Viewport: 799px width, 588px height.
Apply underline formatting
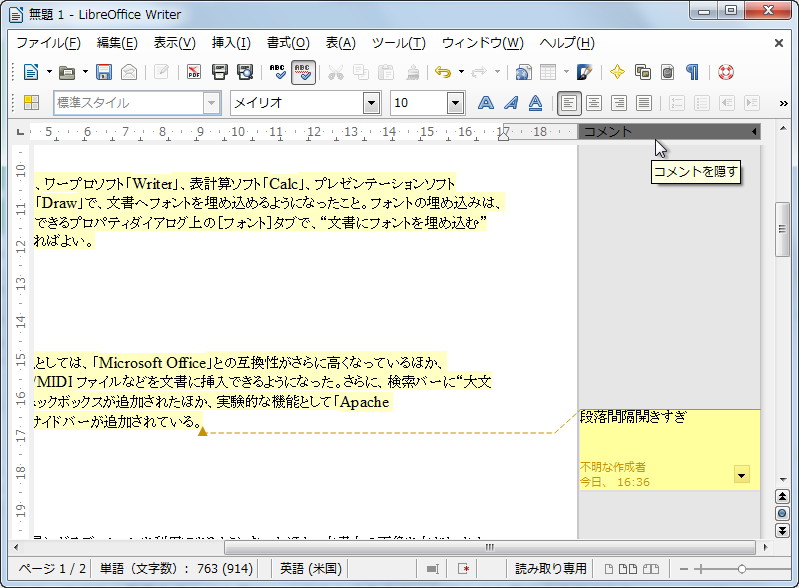(x=535, y=103)
